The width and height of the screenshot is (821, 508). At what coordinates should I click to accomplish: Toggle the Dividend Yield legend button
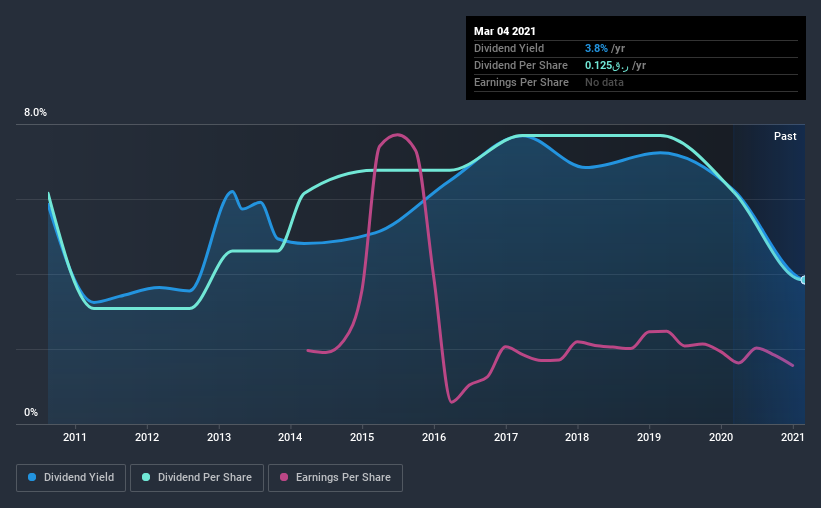71,478
